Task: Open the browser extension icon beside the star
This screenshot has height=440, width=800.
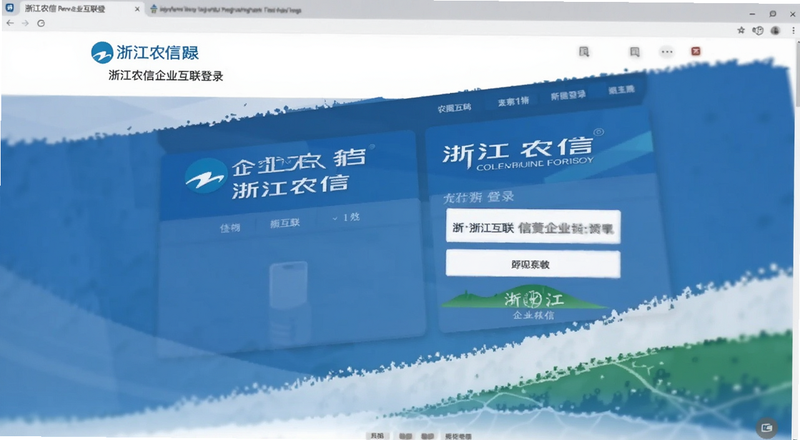Action: point(758,31)
